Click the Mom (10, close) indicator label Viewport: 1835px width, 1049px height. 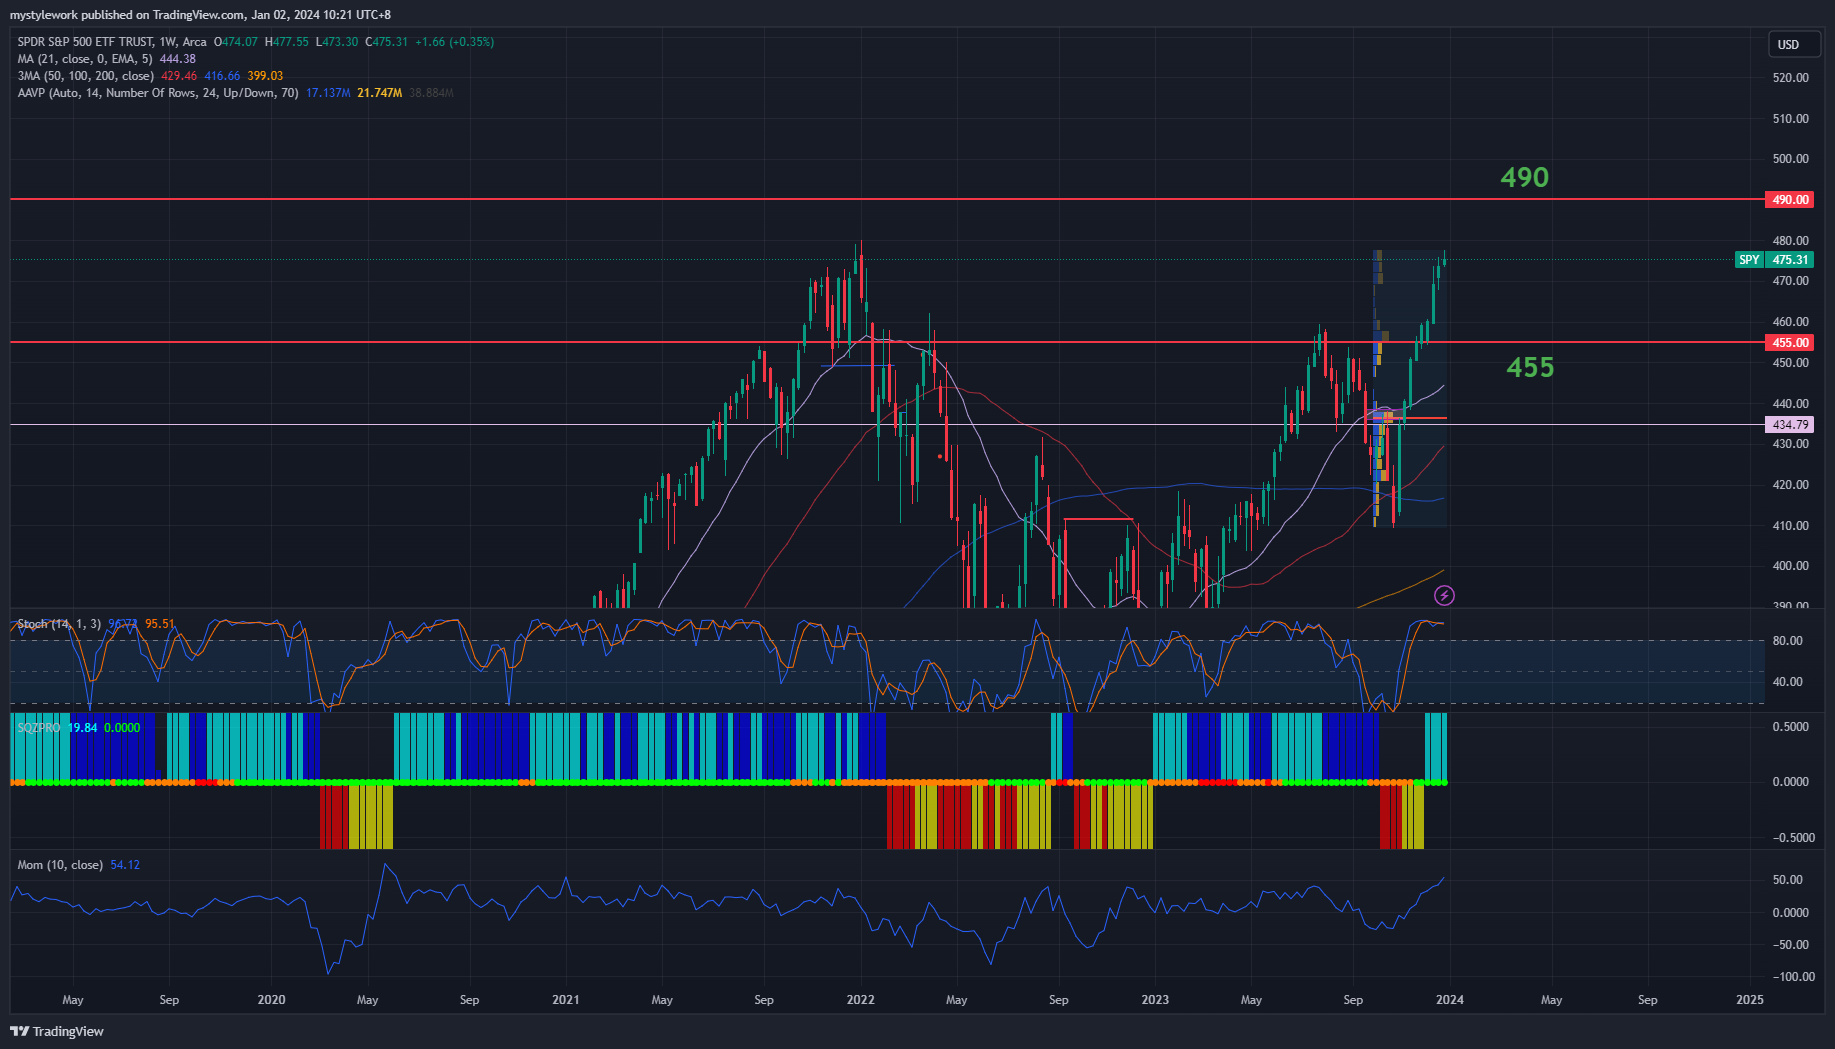coord(60,865)
